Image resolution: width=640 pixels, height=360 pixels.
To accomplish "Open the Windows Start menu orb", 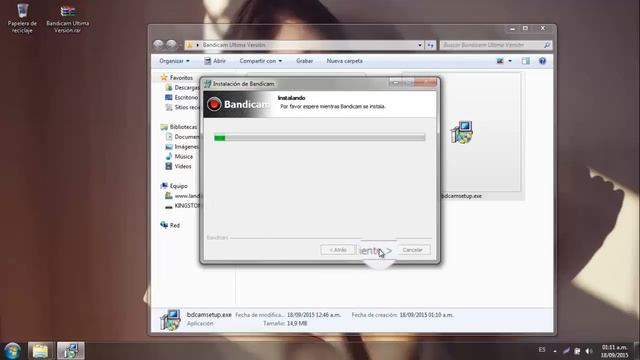I will 12,351.
